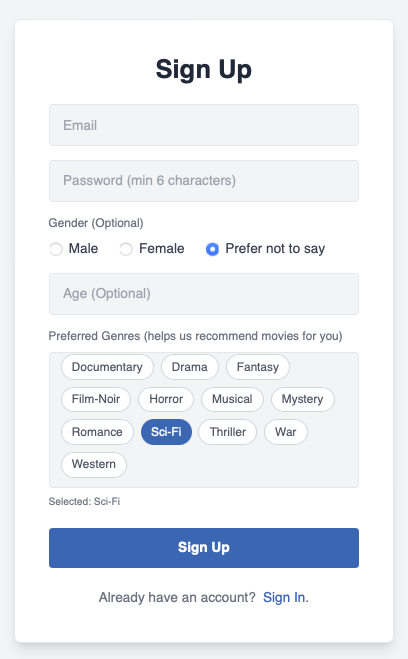
Task: Deselect the Sci-Fi genre chip
Action: [166, 432]
